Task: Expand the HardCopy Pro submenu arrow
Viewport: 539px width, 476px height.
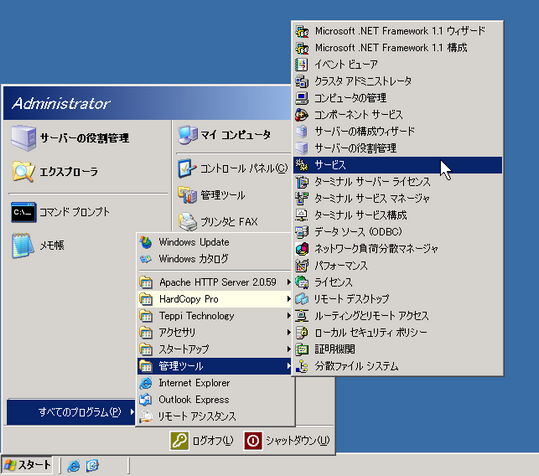Action: pos(289,299)
